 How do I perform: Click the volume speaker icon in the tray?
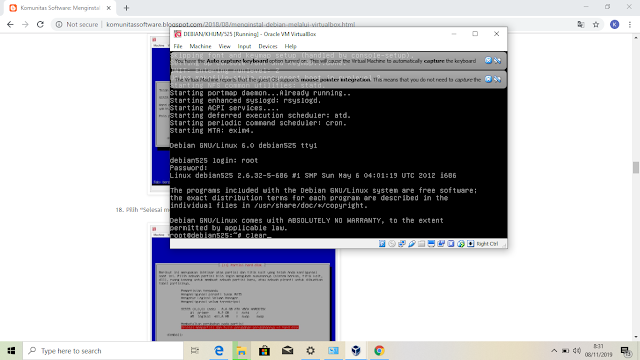577,351
